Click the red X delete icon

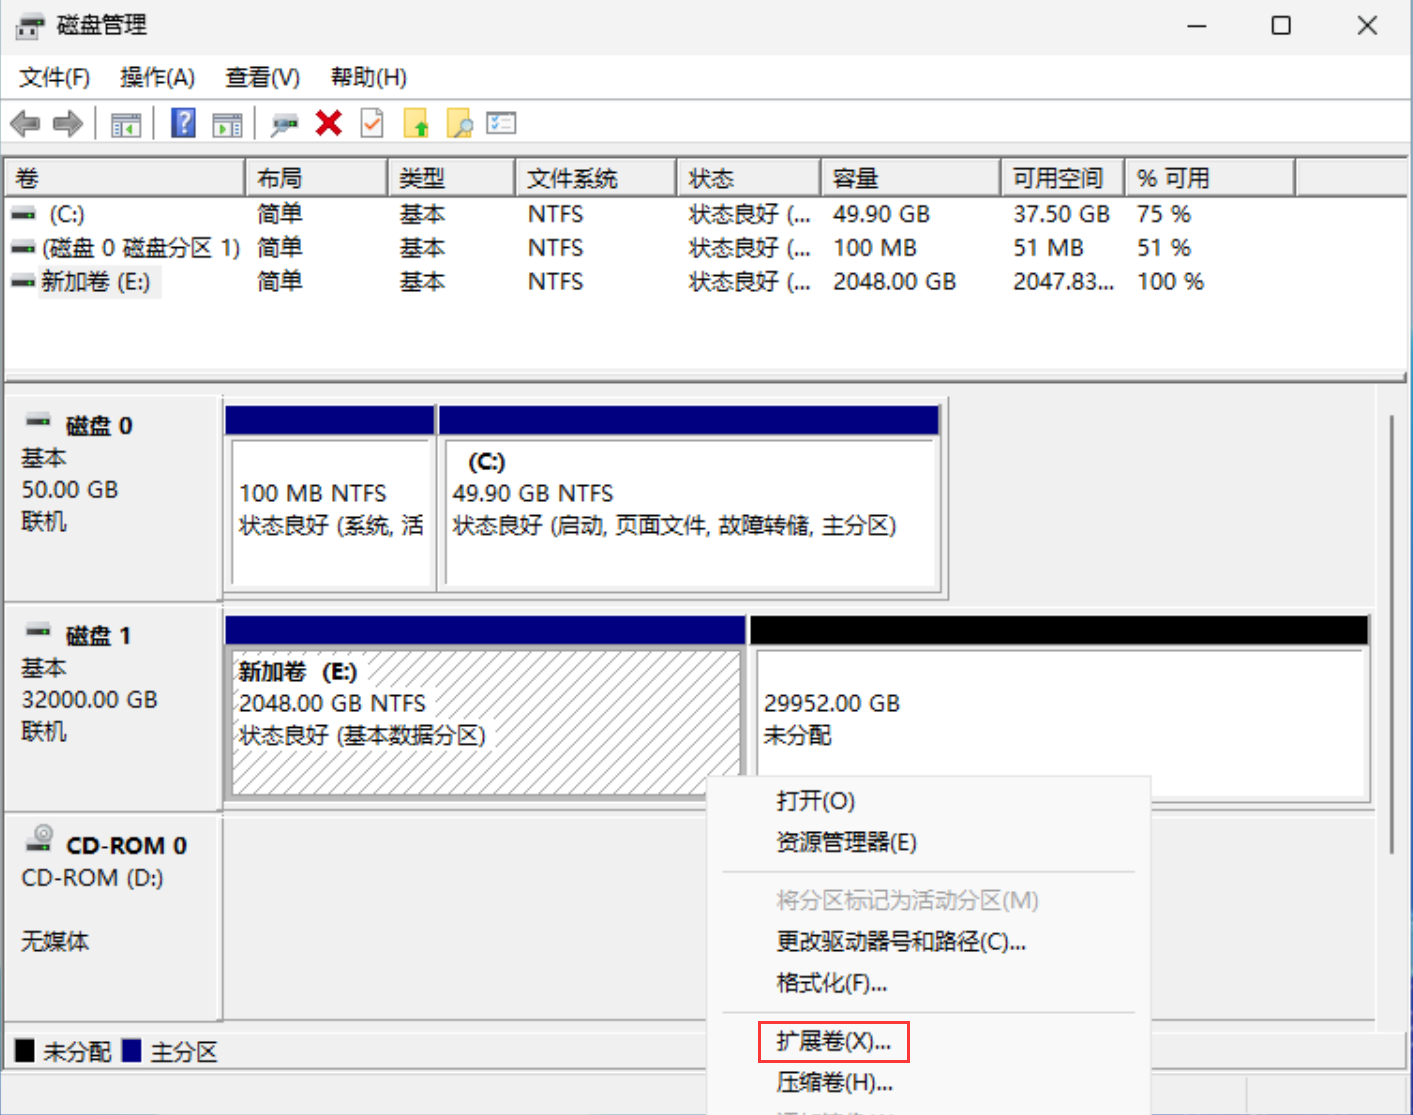(329, 123)
